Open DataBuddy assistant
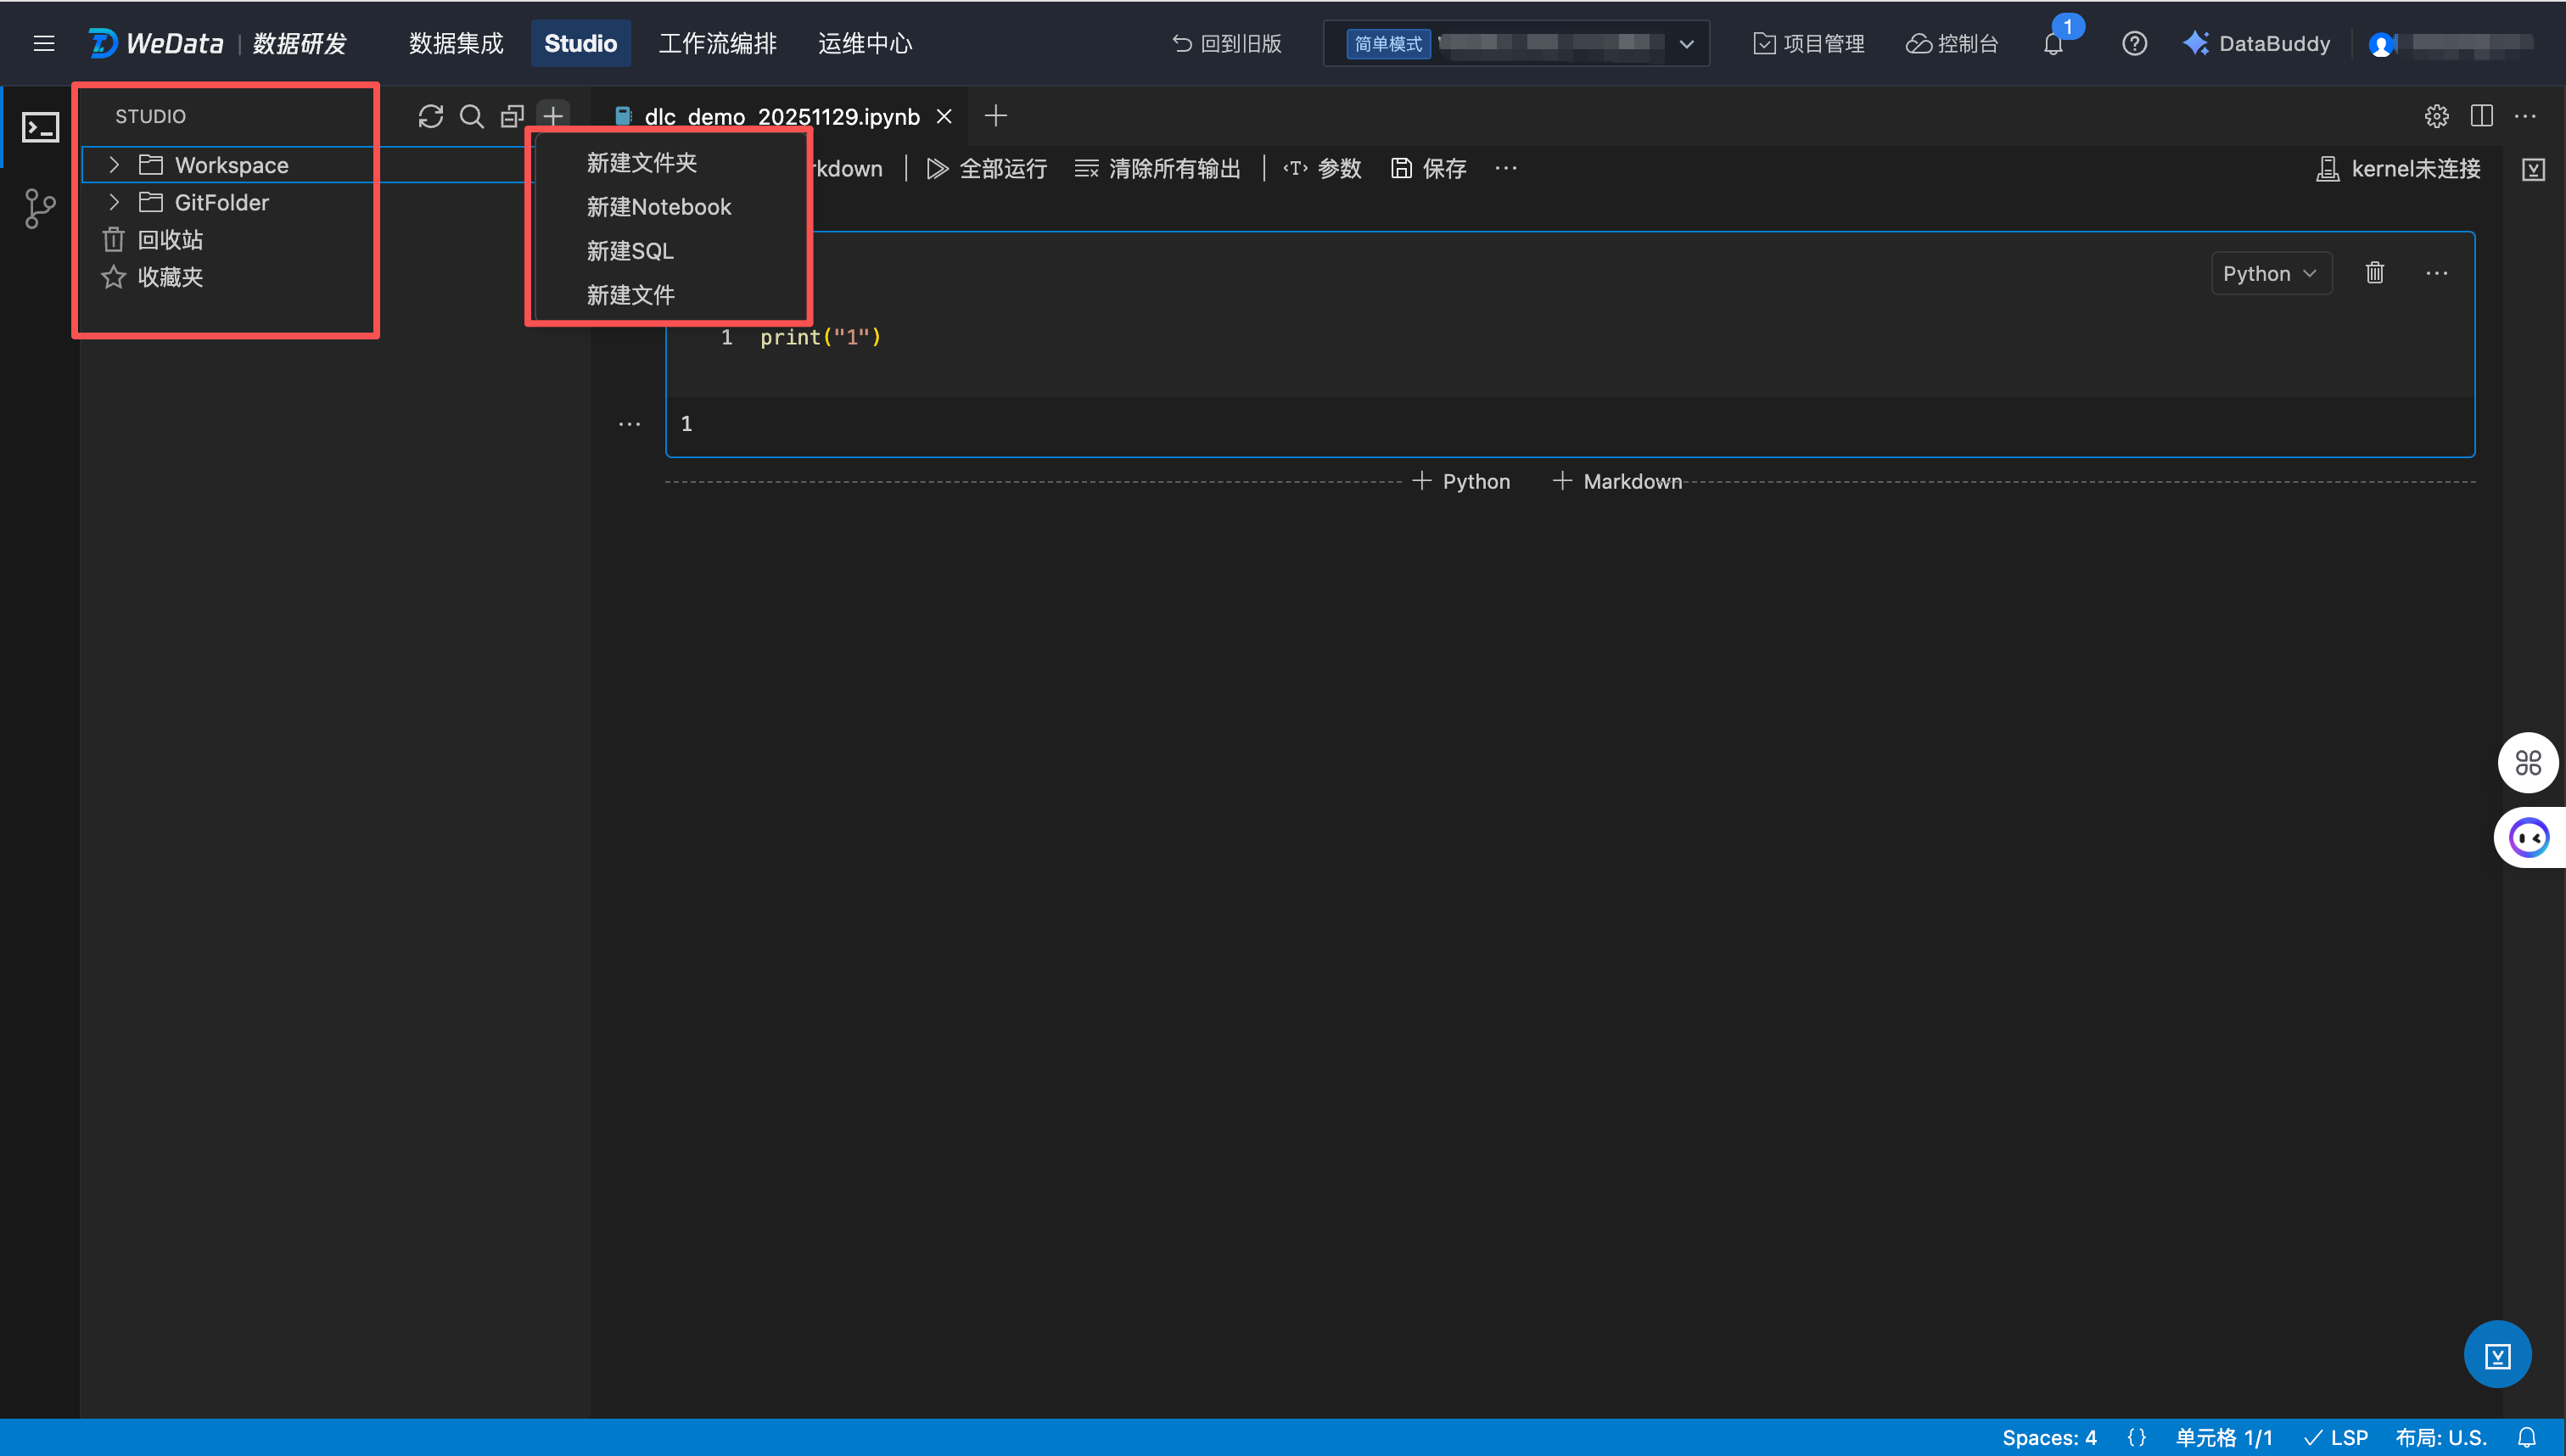The image size is (2566, 1456). coord(2256,44)
